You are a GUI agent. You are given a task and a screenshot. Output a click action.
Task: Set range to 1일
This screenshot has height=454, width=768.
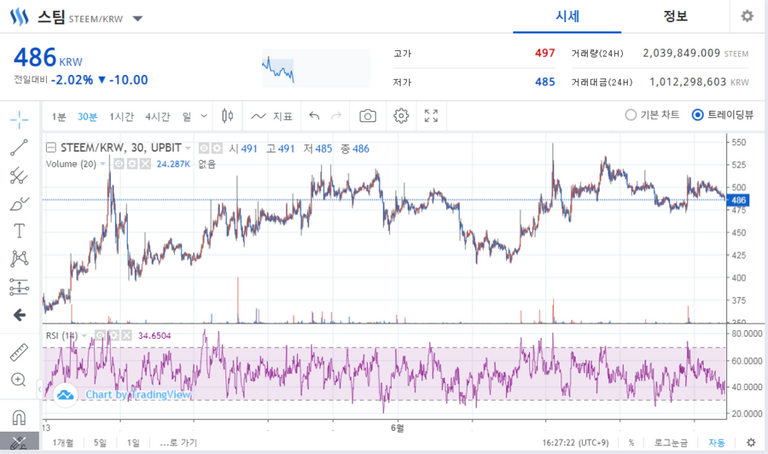point(133,443)
